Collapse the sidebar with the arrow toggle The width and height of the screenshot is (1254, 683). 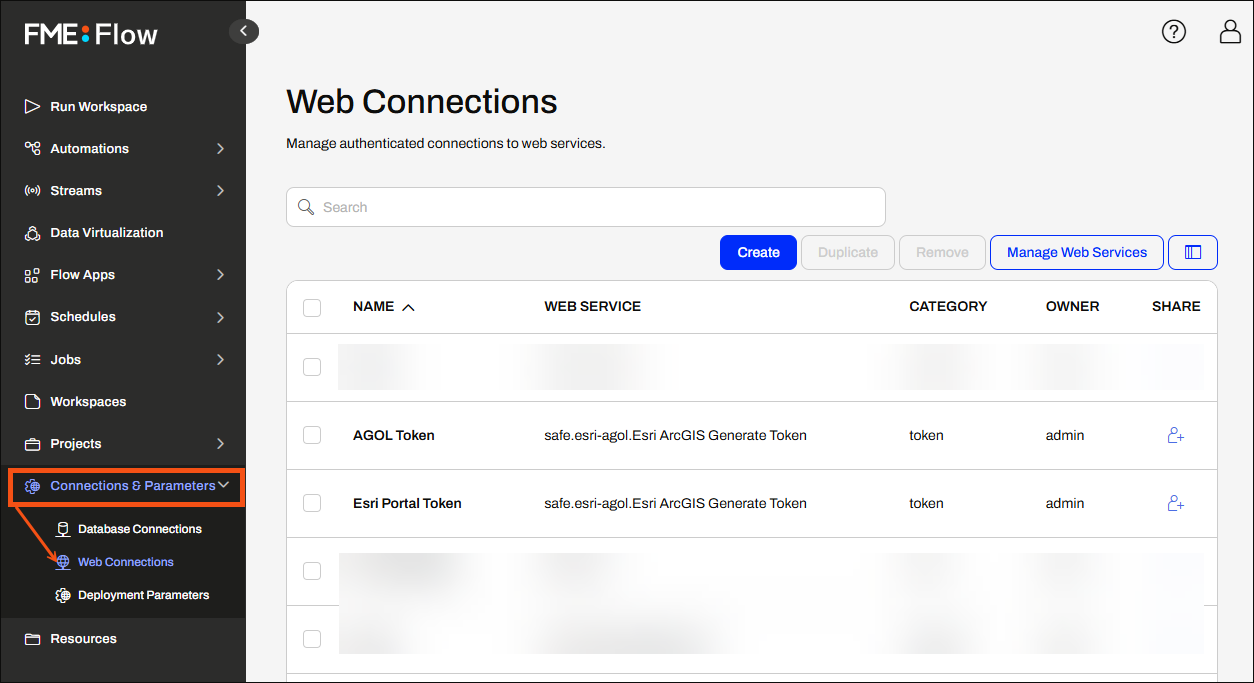click(244, 31)
